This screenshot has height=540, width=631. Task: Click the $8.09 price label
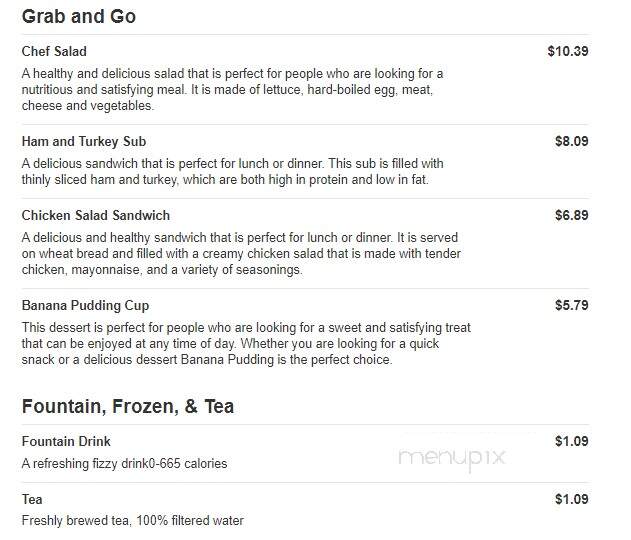[571, 141]
